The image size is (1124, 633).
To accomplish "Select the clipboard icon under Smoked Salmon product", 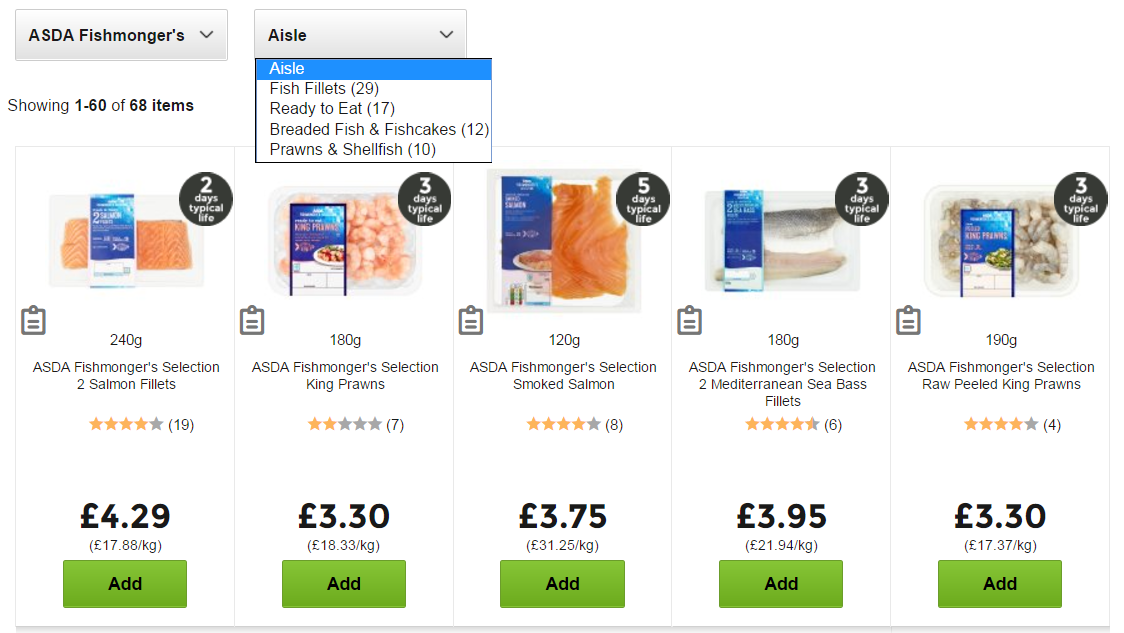I will (470, 320).
